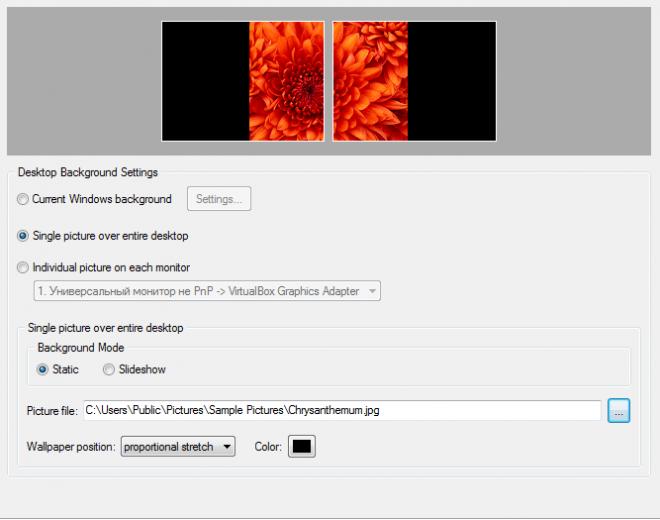The image size is (660, 520).
Task: Click the gray area left of monitor previews
Action: click(x=80, y=81)
